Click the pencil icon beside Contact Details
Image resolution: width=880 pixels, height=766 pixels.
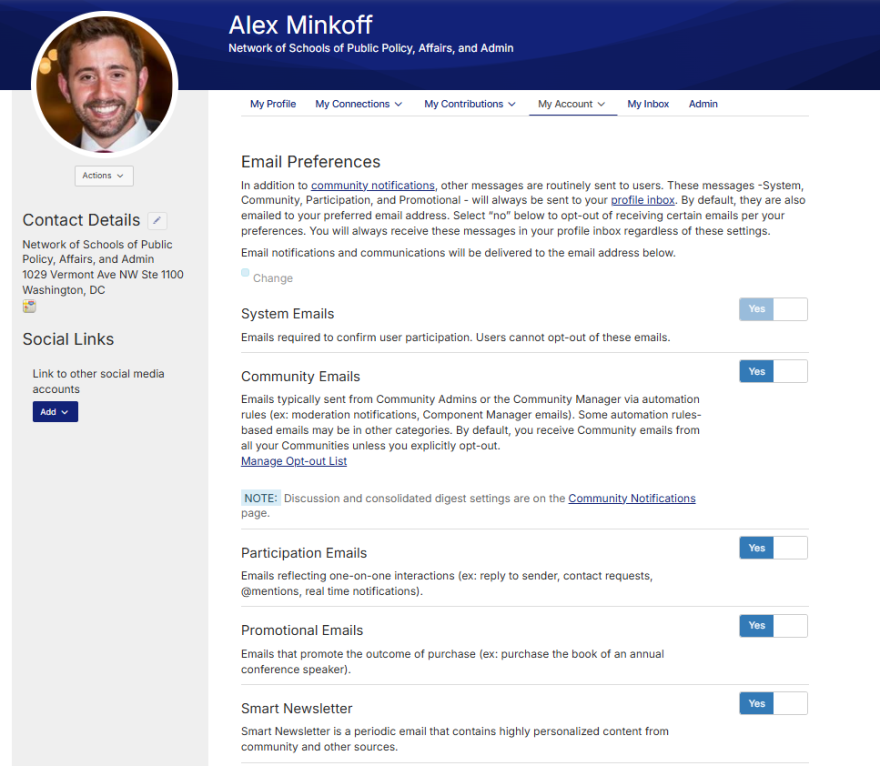(x=157, y=221)
